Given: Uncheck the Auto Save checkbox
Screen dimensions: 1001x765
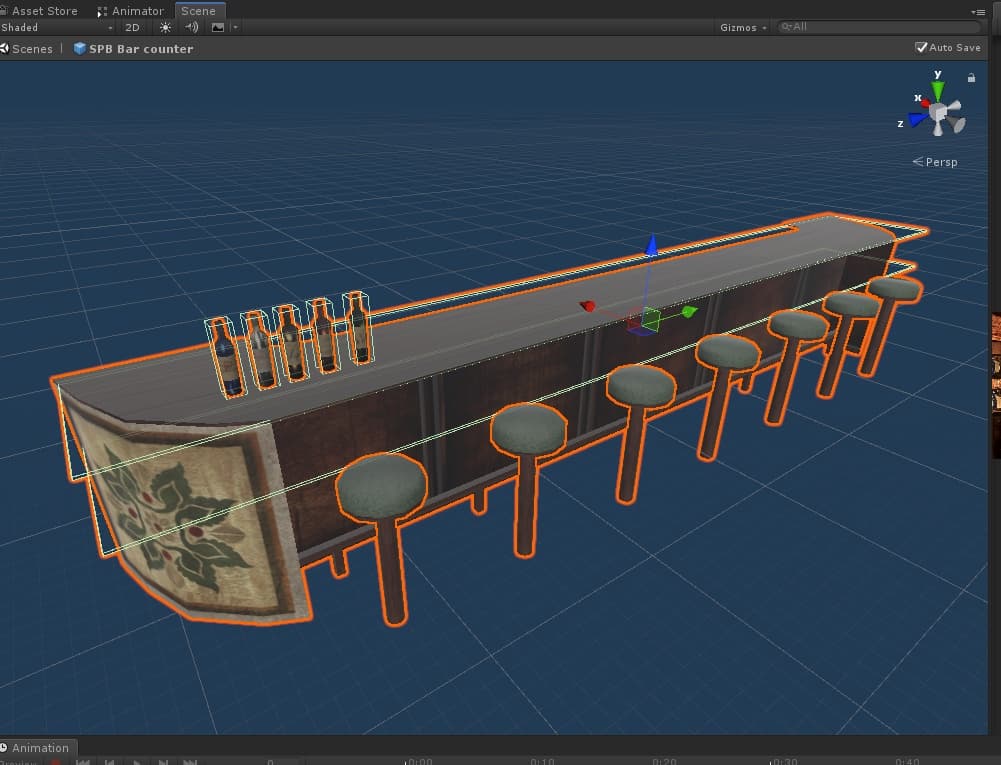Looking at the screenshot, I should (x=921, y=47).
